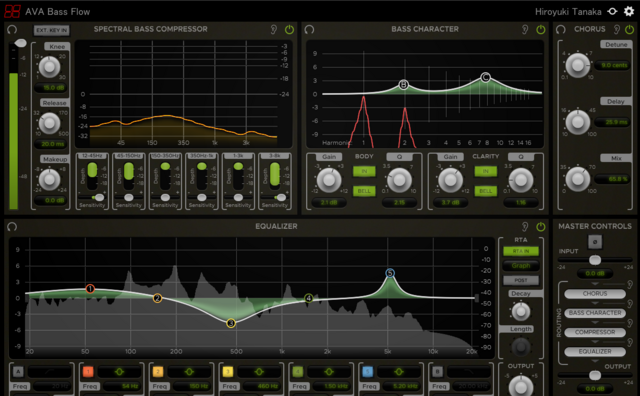Click the ear icon above CHORUS routing

pos(630,284)
